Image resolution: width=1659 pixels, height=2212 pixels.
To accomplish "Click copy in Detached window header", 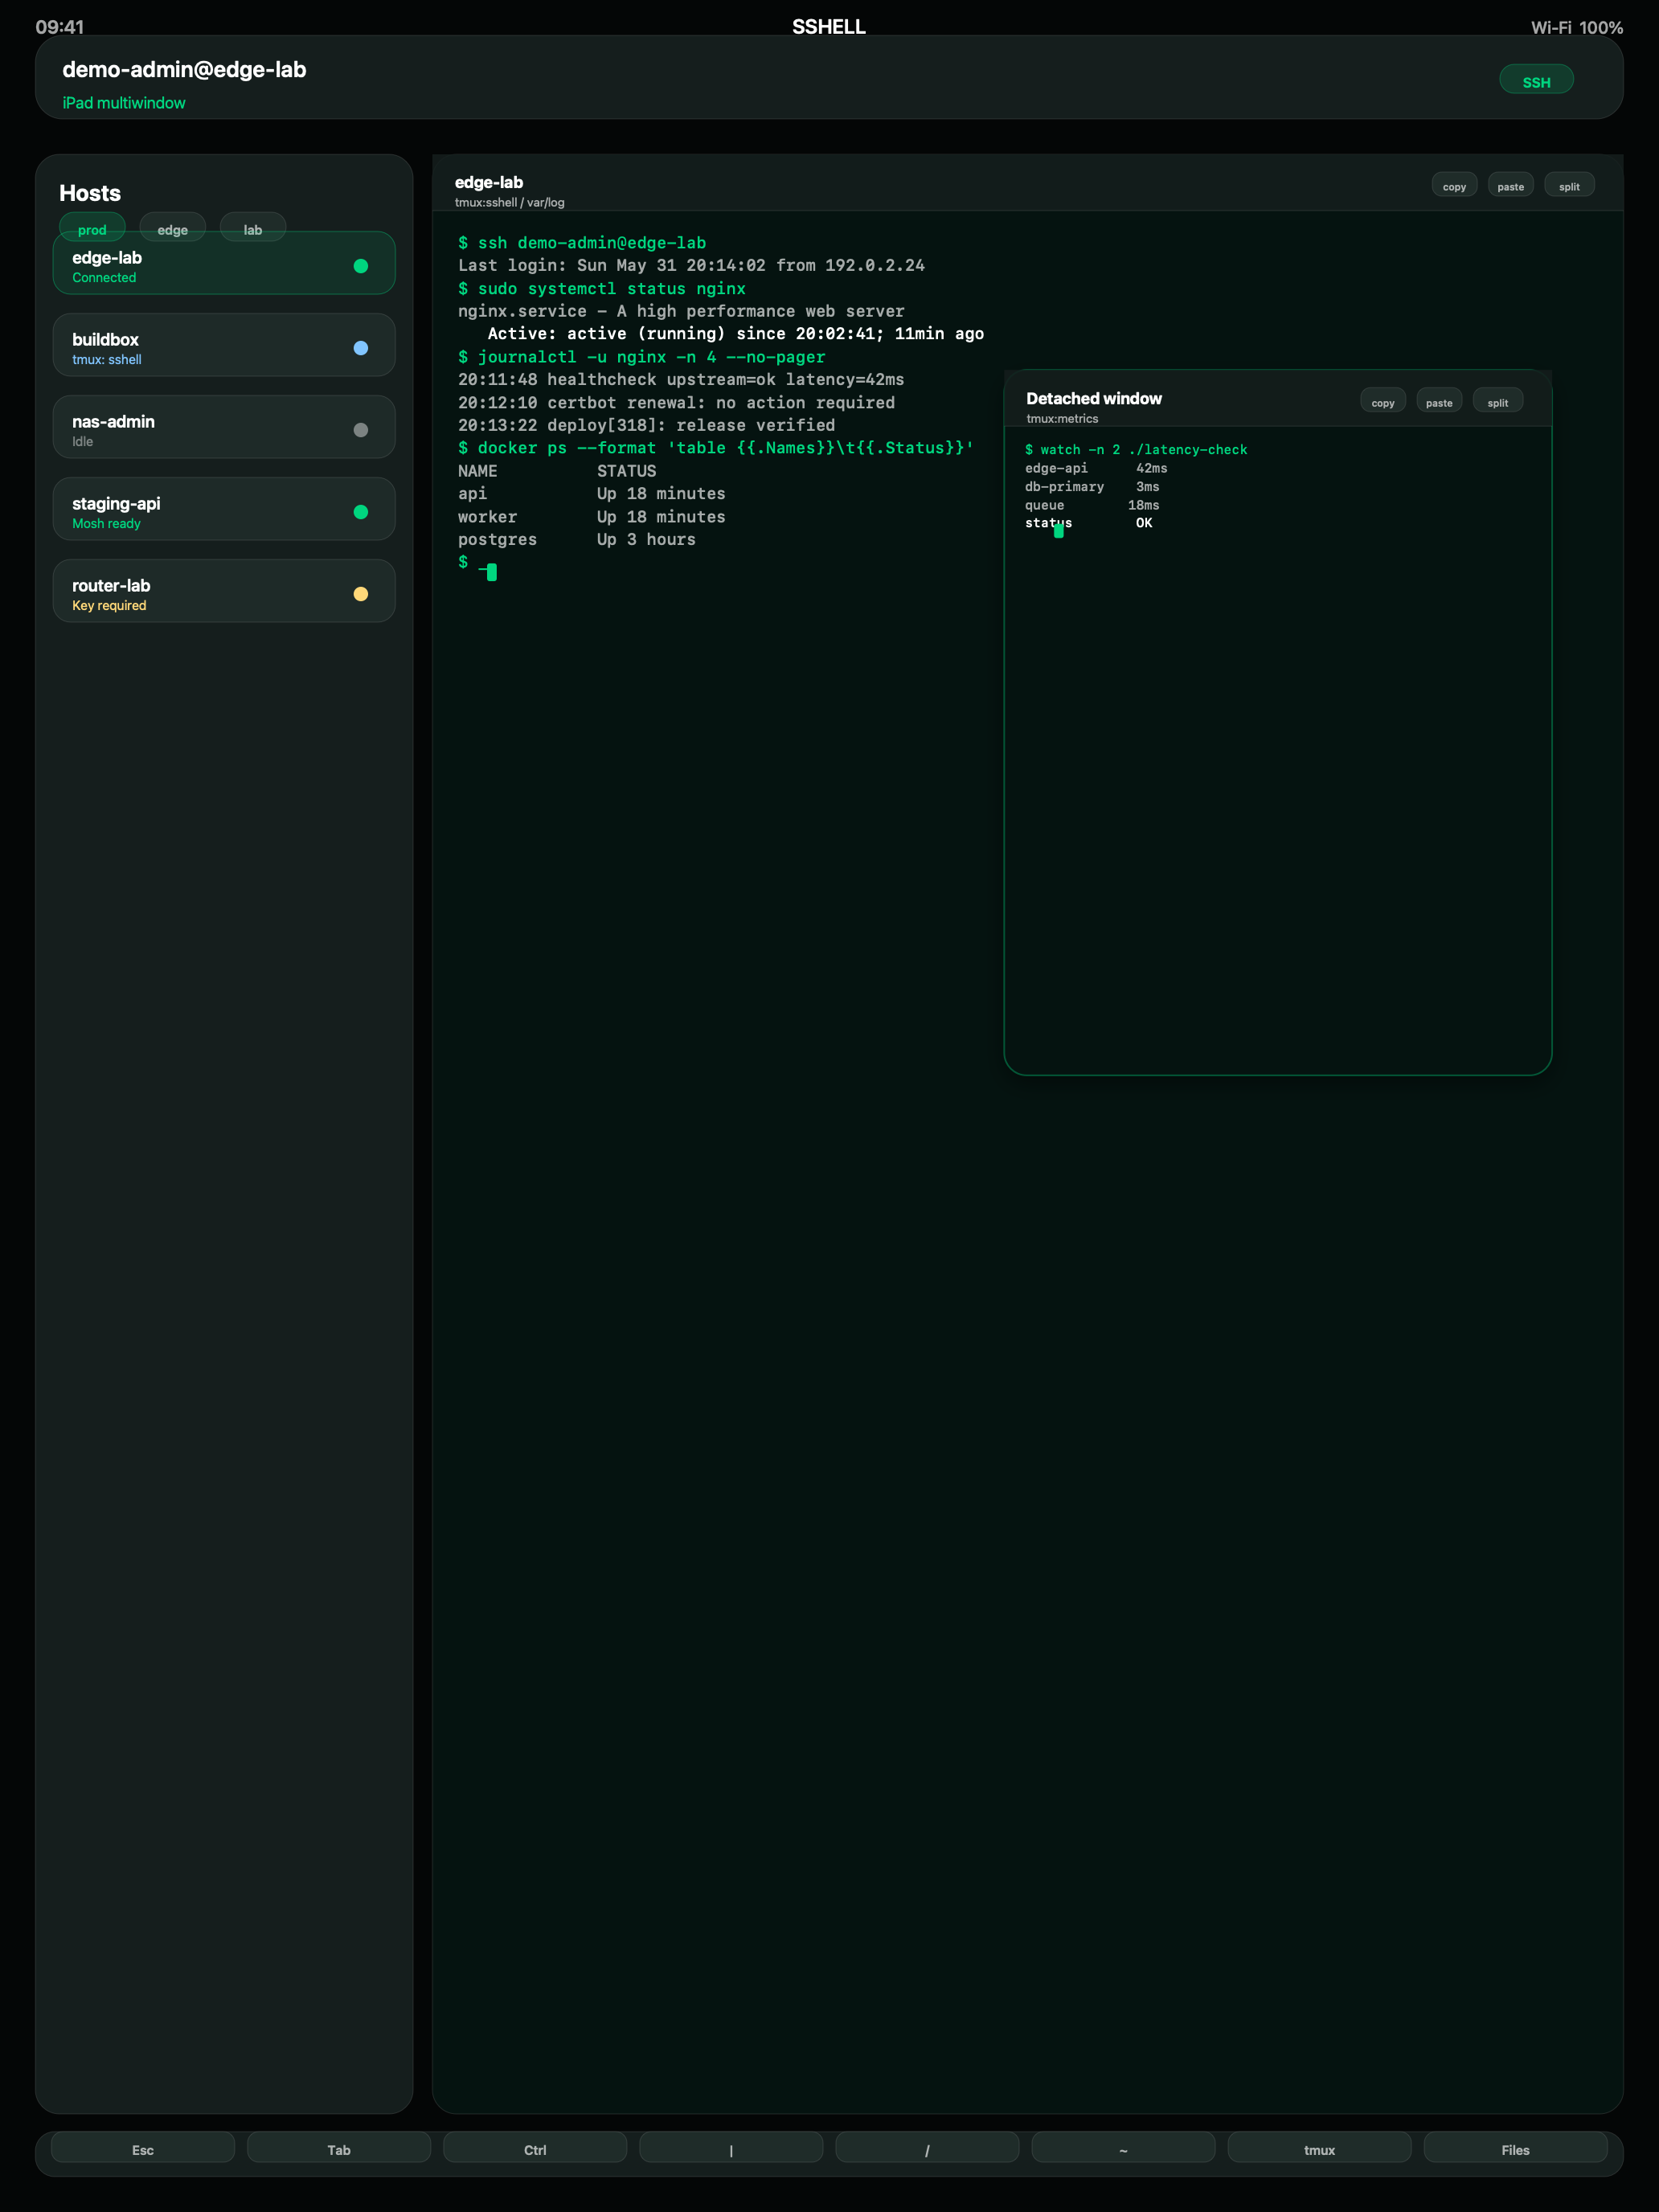I will (1382, 402).
